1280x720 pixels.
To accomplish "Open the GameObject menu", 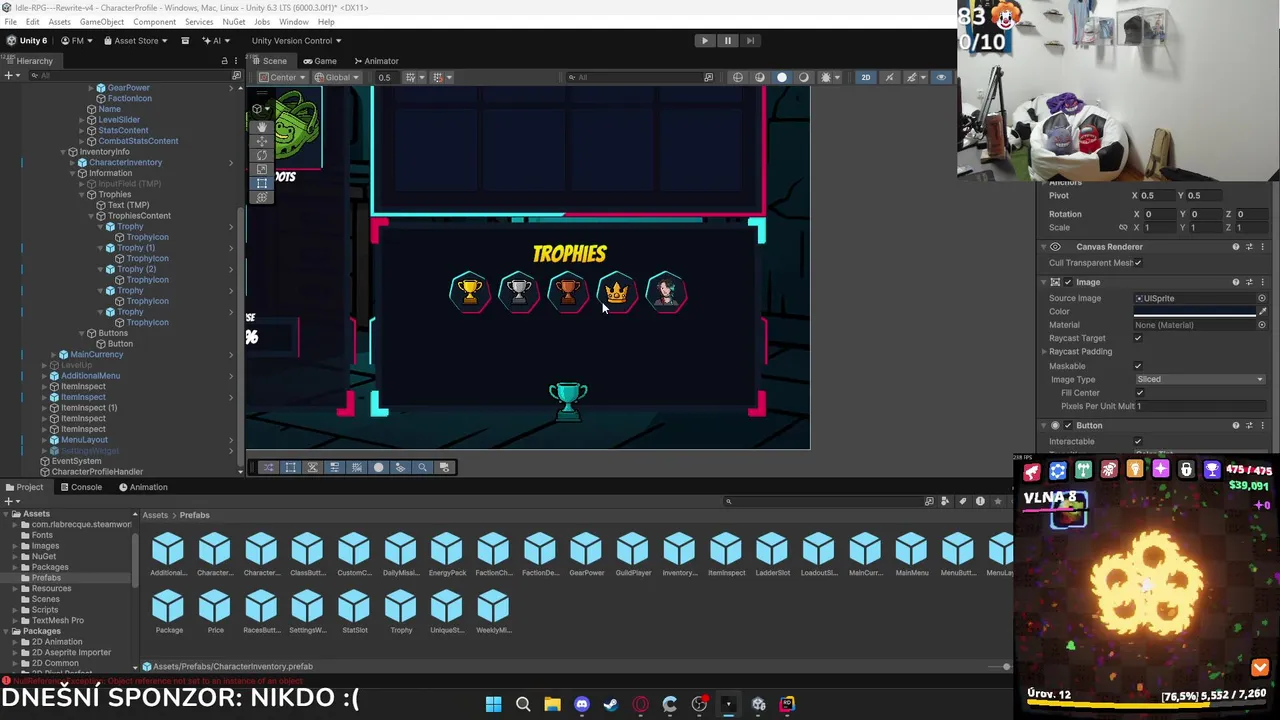I will click(x=102, y=22).
